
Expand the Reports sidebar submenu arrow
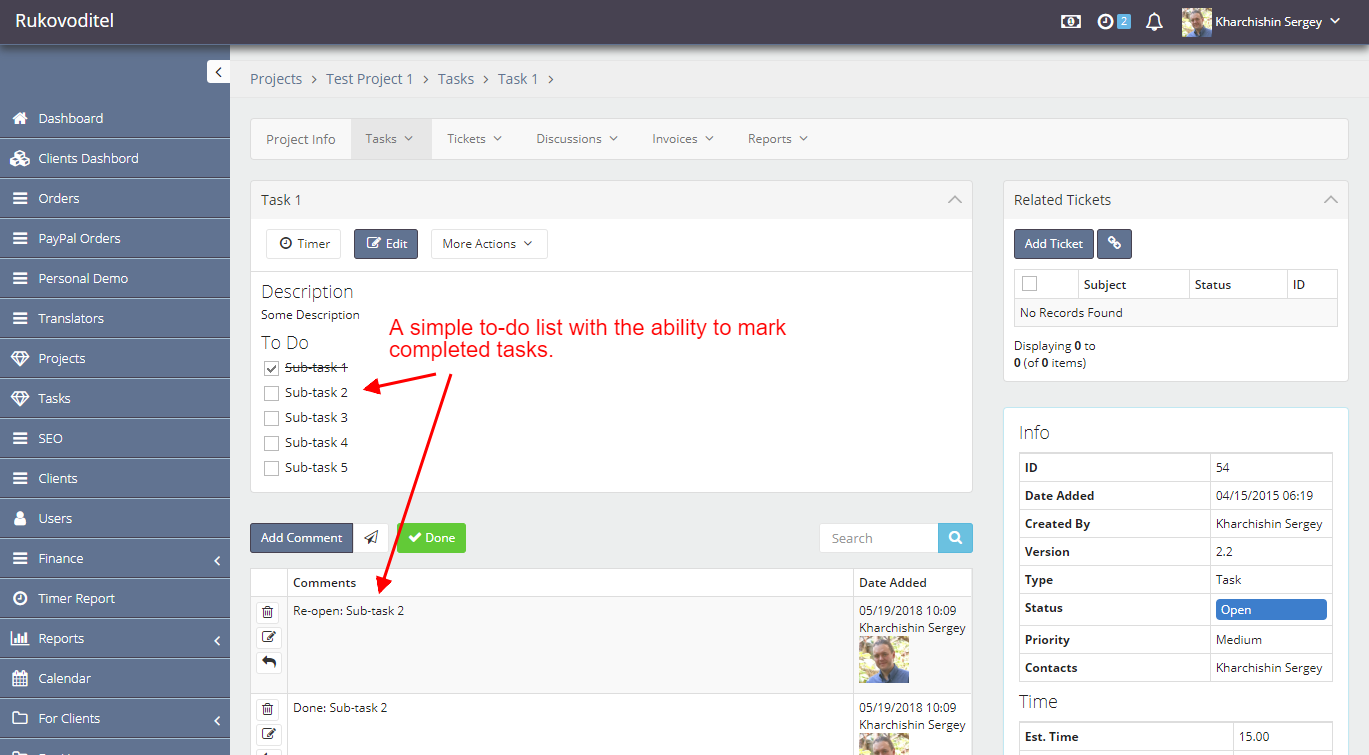[x=217, y=640]
